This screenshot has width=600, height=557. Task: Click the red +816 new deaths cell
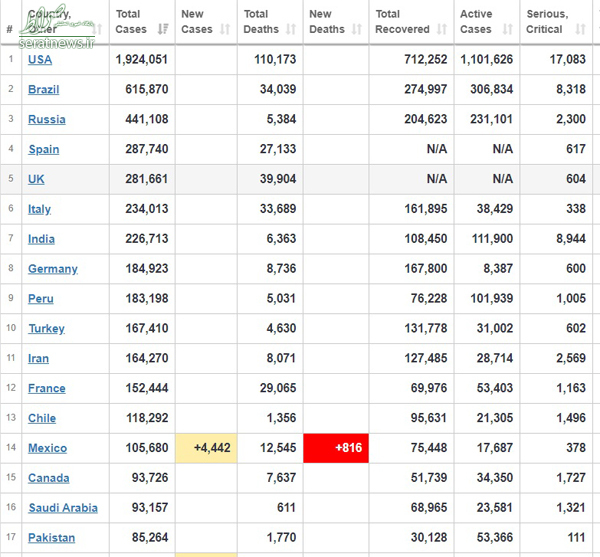coord(335,448)
